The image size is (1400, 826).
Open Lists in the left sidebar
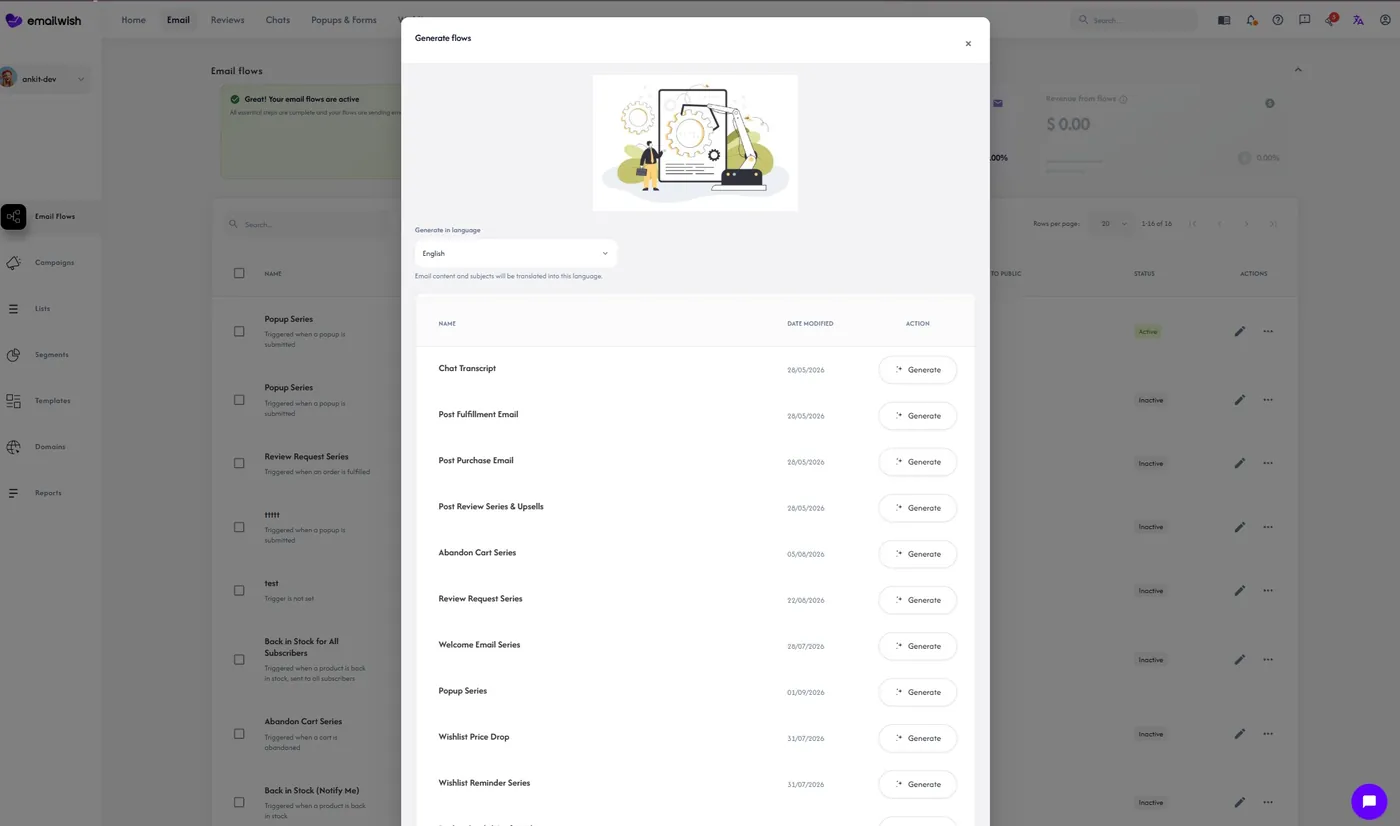[40, 308]
